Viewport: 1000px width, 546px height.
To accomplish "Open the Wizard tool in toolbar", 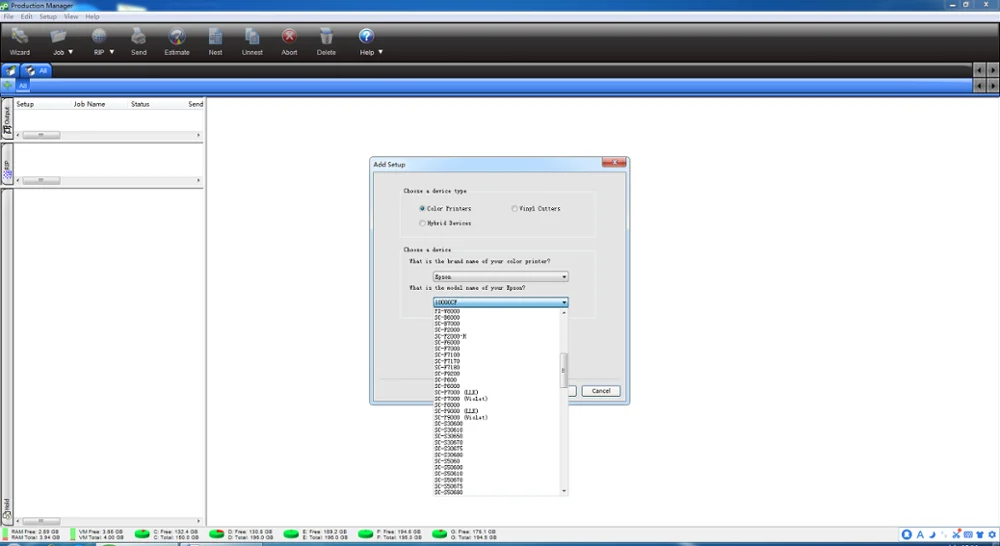I will click(20, 42).
